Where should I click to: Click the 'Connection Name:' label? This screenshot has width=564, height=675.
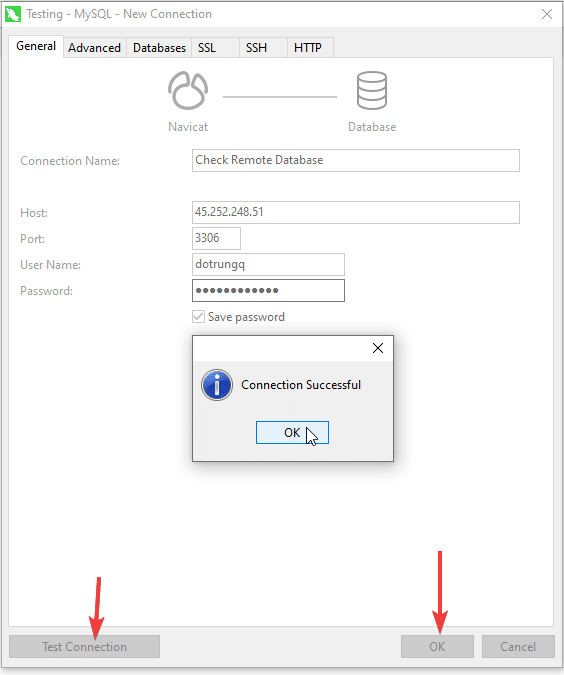[70, 161]
